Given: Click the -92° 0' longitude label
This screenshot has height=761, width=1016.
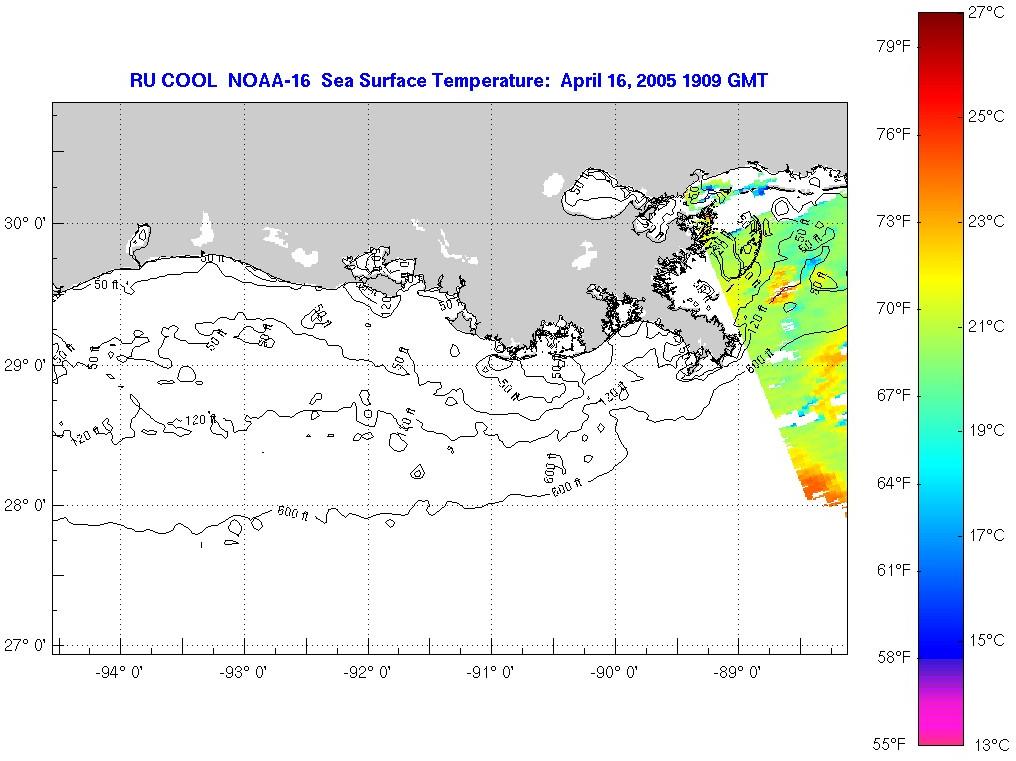Looking at the screenshot, I should (367, 673).
